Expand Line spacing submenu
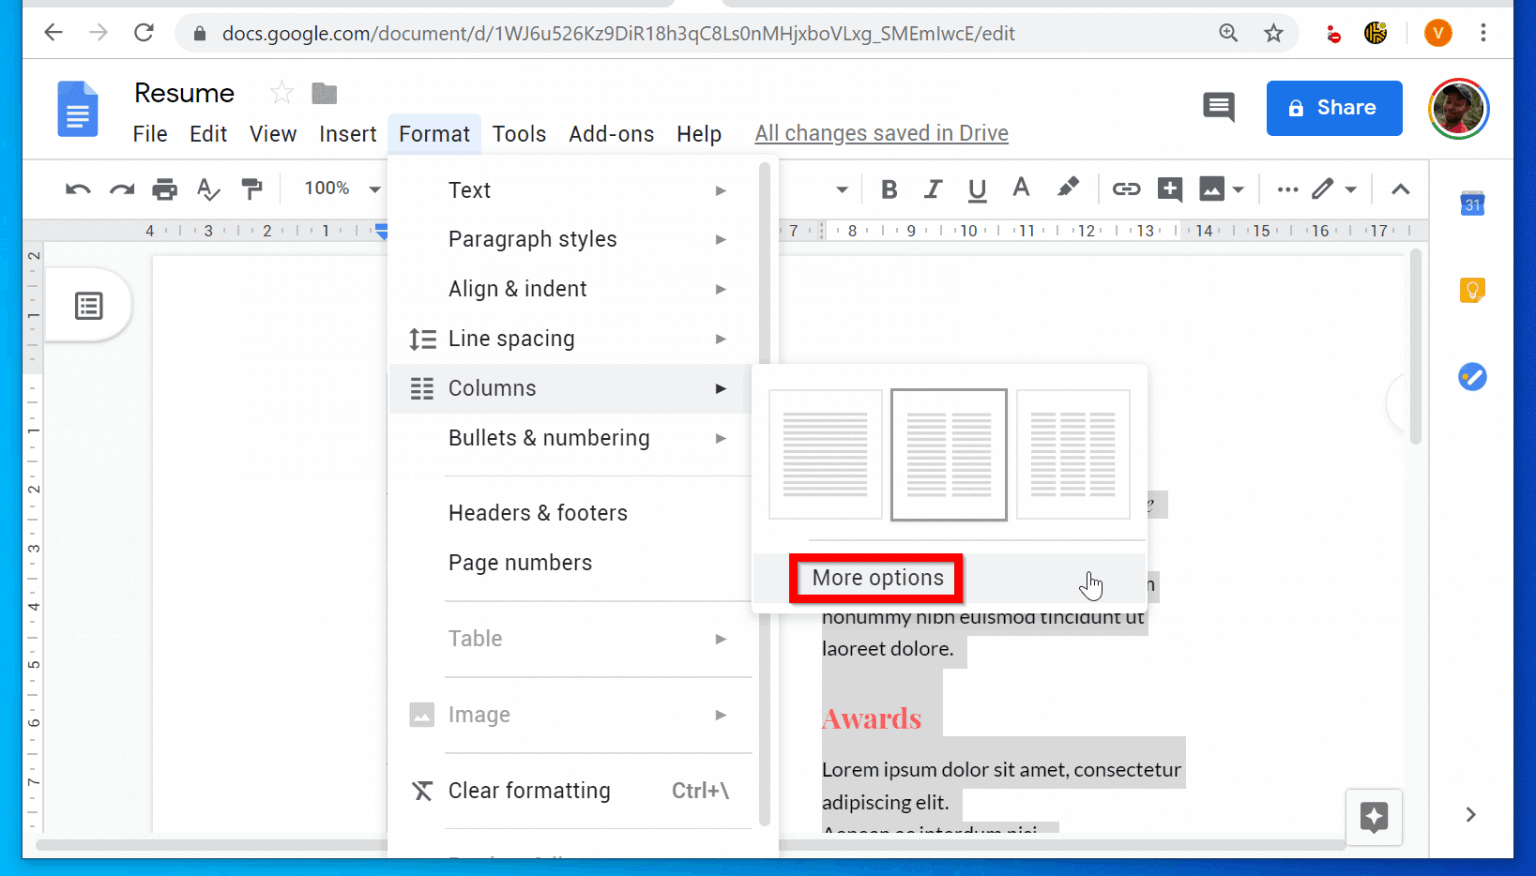The image size is (1536, 876). pyautogui.click(x=570, y=339)
